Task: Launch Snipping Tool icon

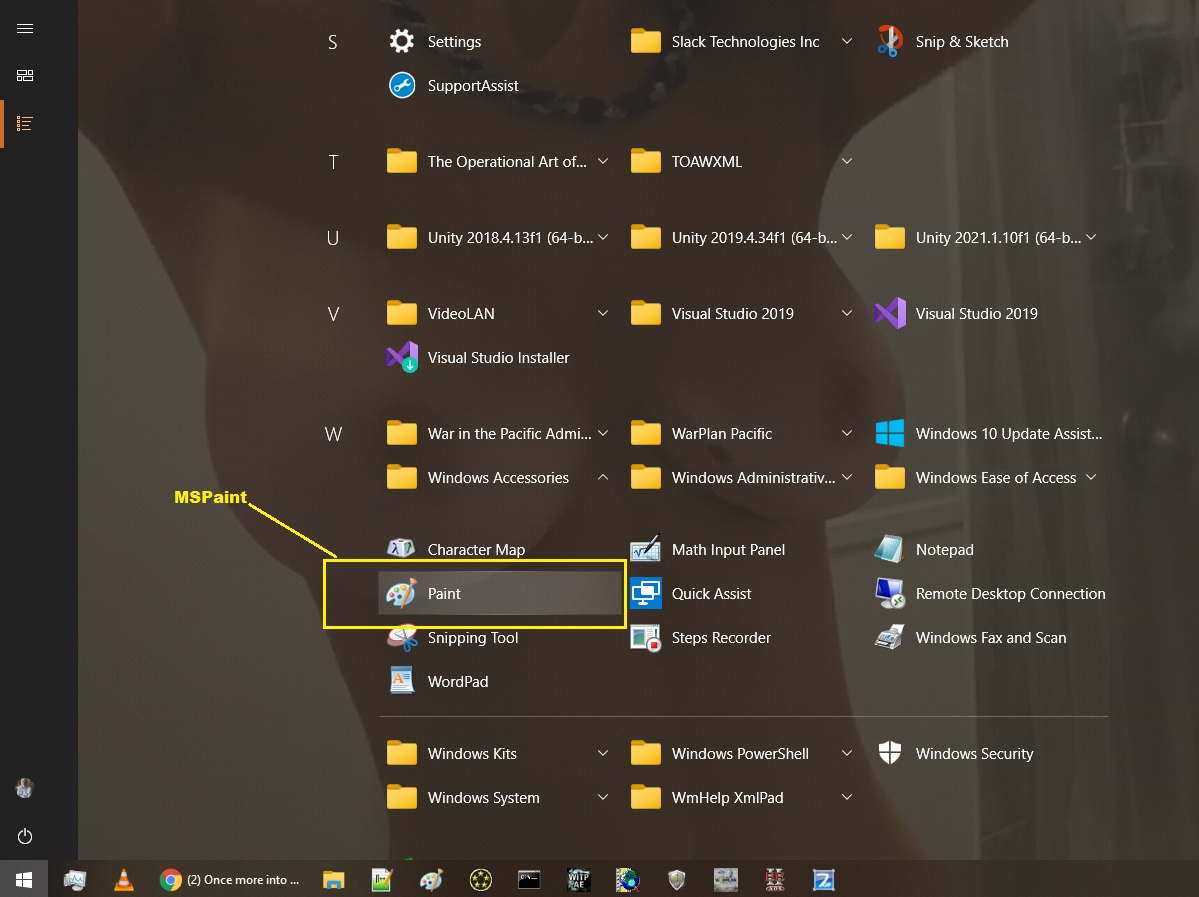Action: [401, 637]
